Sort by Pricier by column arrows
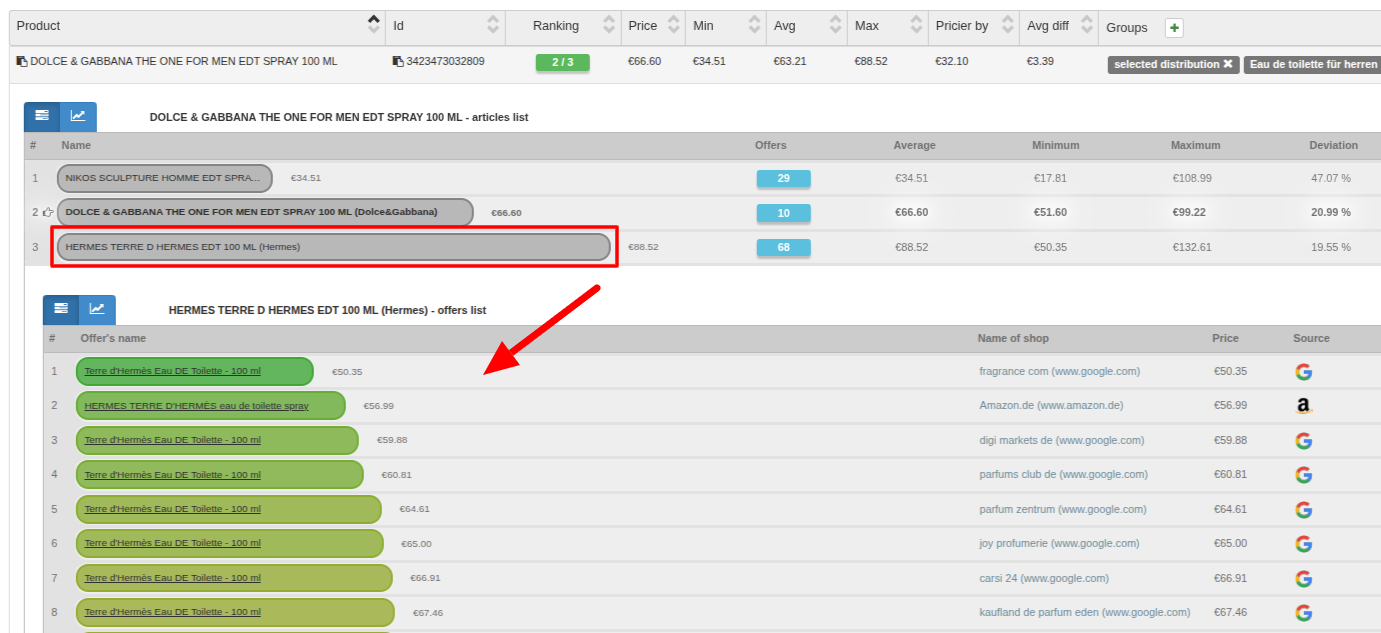 point(1007,25)
